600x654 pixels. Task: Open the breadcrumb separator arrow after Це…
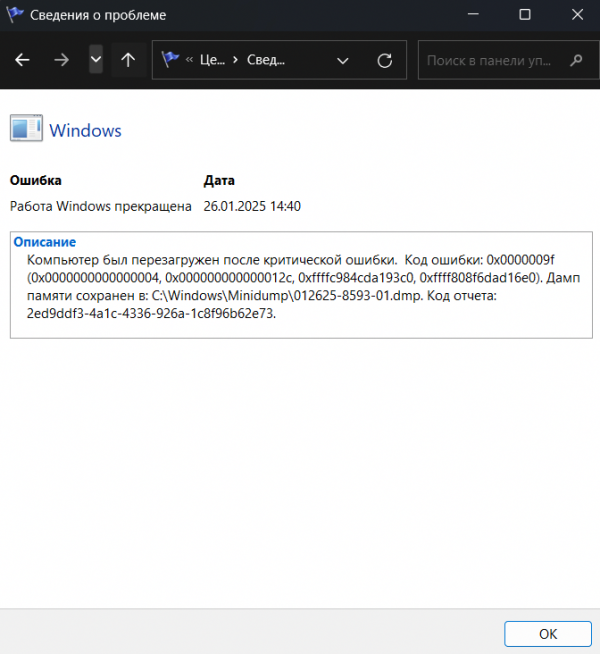click(x=235, y=60)
